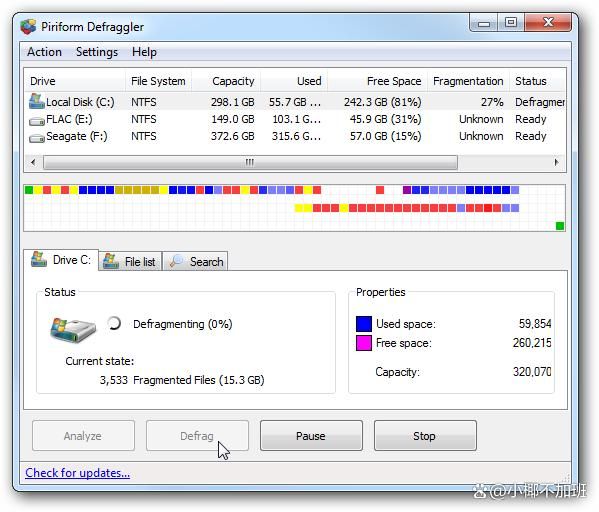Click the right arrow of horizontal scrollbar

tap(557, 162)
